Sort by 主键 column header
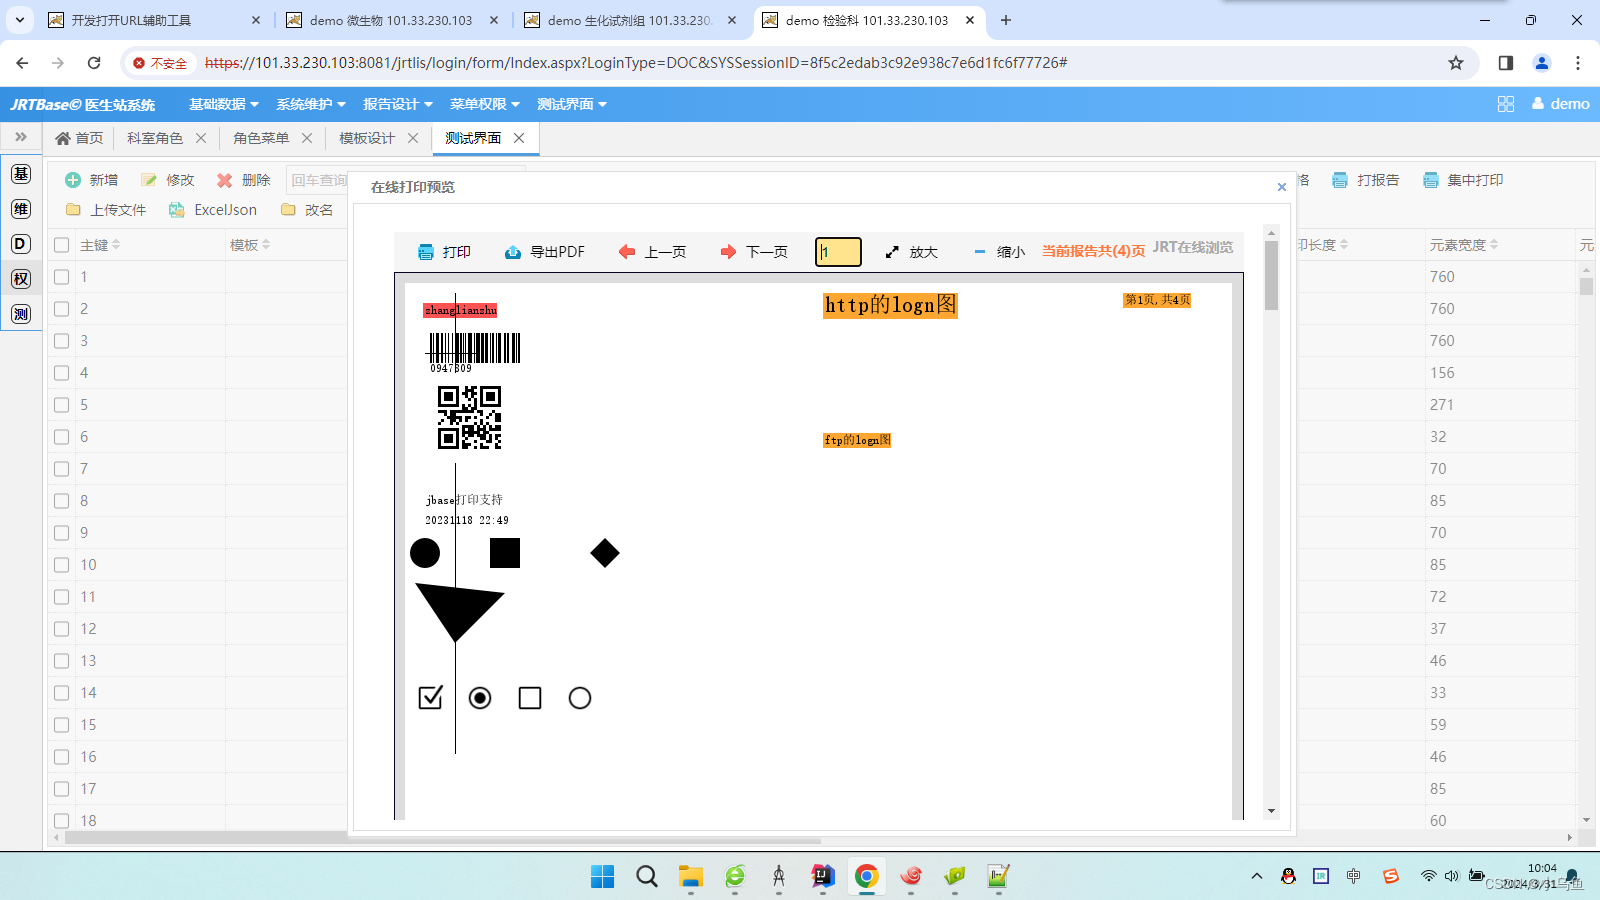This screenshot has width=1600, height=900. (x=100, y=245)
